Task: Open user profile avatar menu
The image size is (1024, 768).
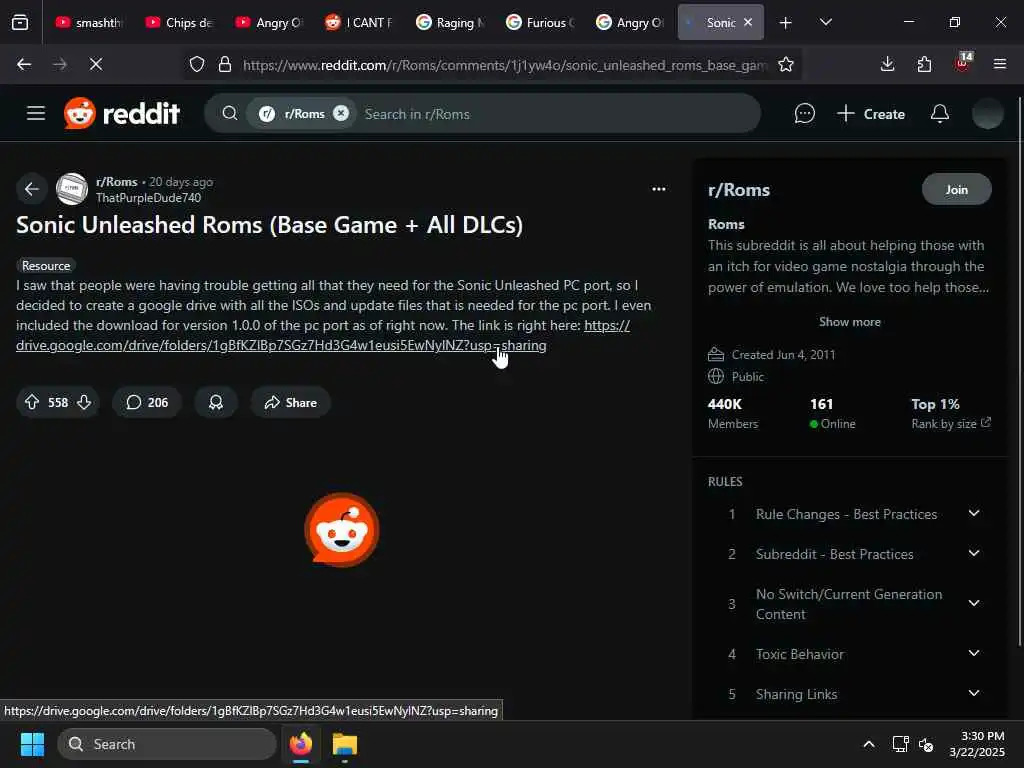Action: coord(987,114)
